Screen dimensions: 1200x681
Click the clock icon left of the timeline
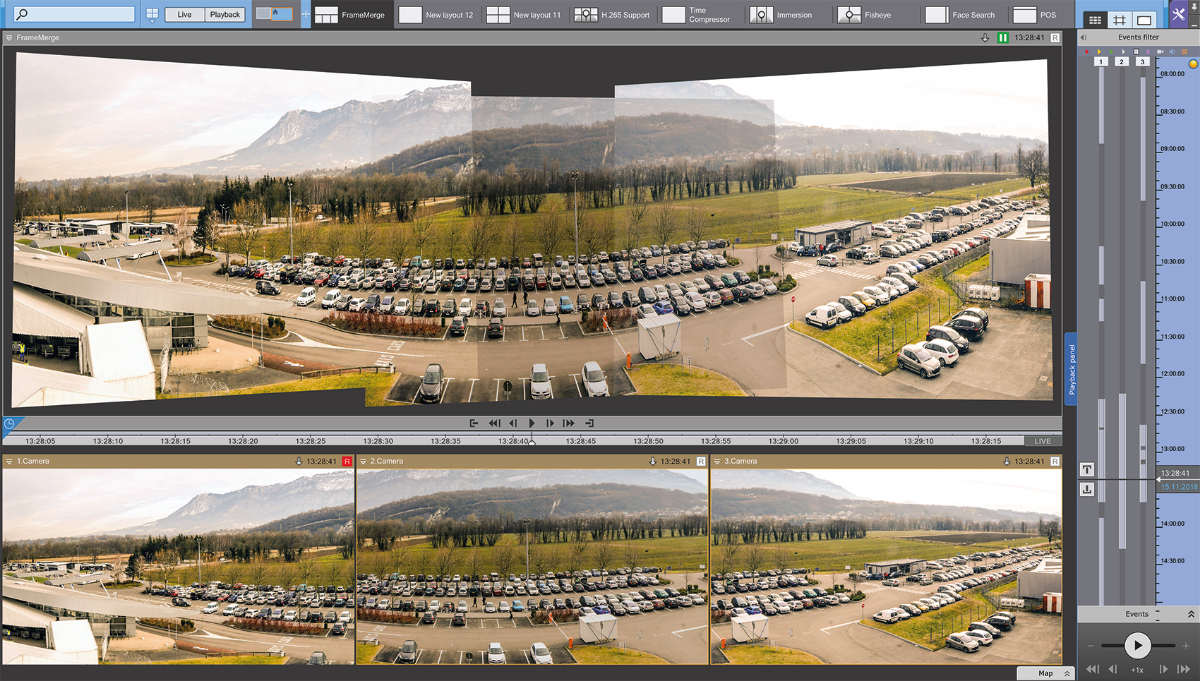9,424
